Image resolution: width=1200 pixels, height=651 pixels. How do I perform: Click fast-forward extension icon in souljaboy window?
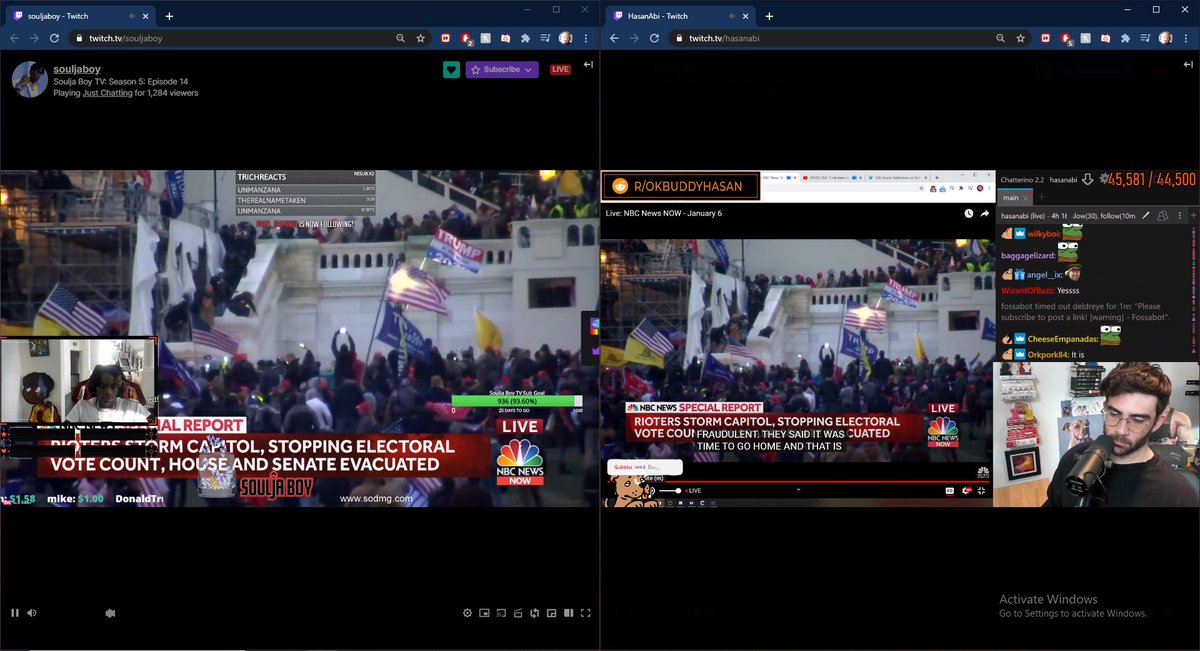coord(446,38)
